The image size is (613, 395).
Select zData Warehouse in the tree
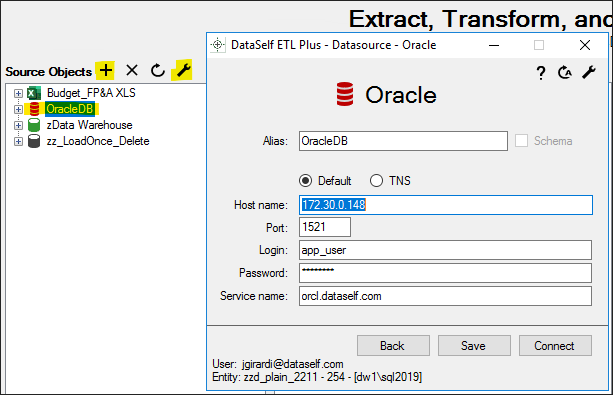(x=89, y=125)
